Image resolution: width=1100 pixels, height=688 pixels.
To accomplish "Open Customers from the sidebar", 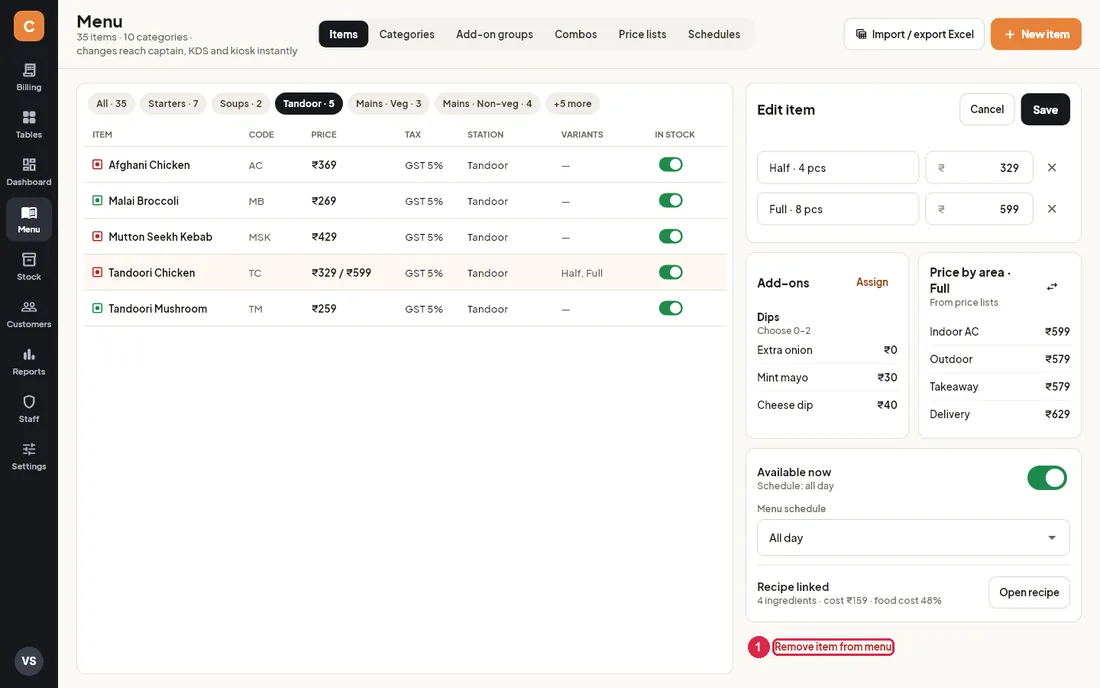I will tap(29, 314).
